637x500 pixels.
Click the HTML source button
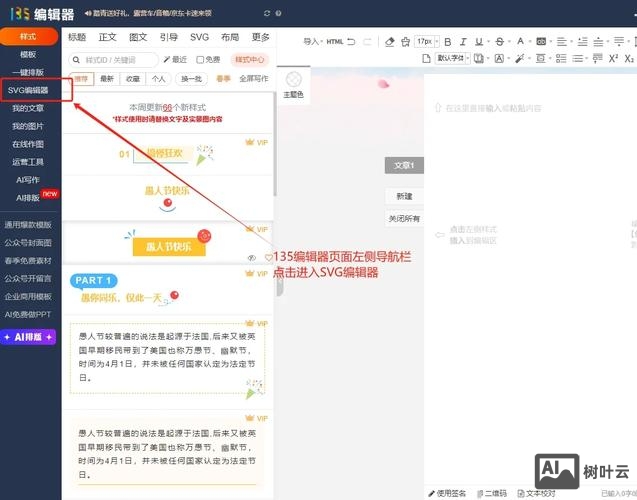coord(335,41)
